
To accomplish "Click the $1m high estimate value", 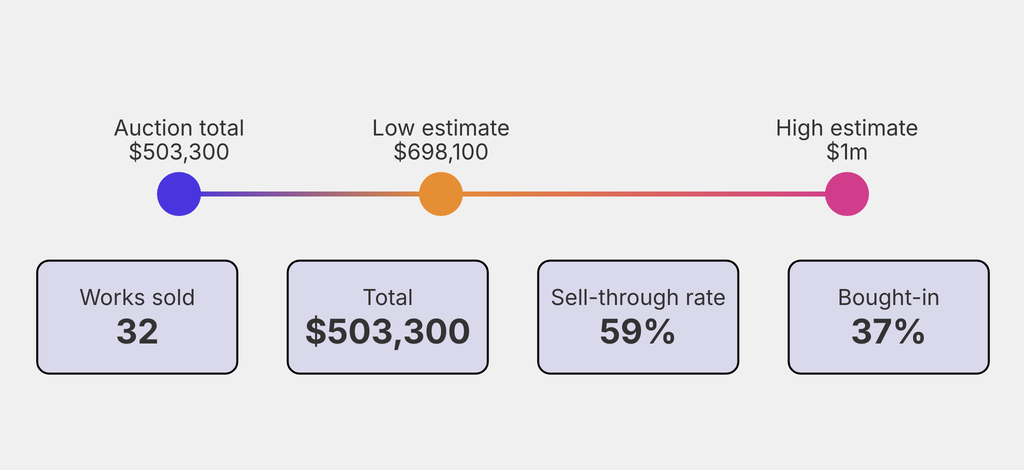I will pyautogui.click(x=847, y=152).
